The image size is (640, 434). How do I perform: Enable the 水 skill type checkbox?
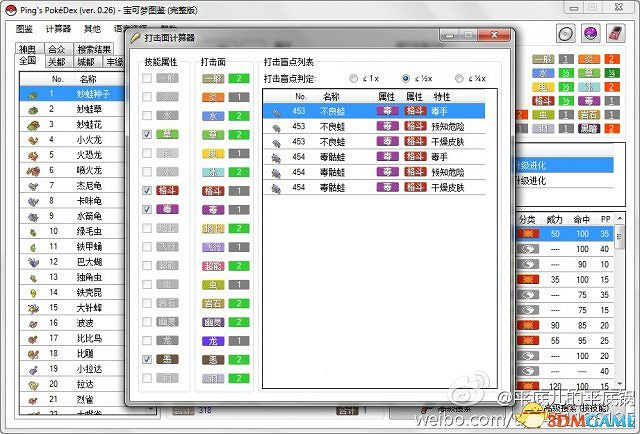147,116
